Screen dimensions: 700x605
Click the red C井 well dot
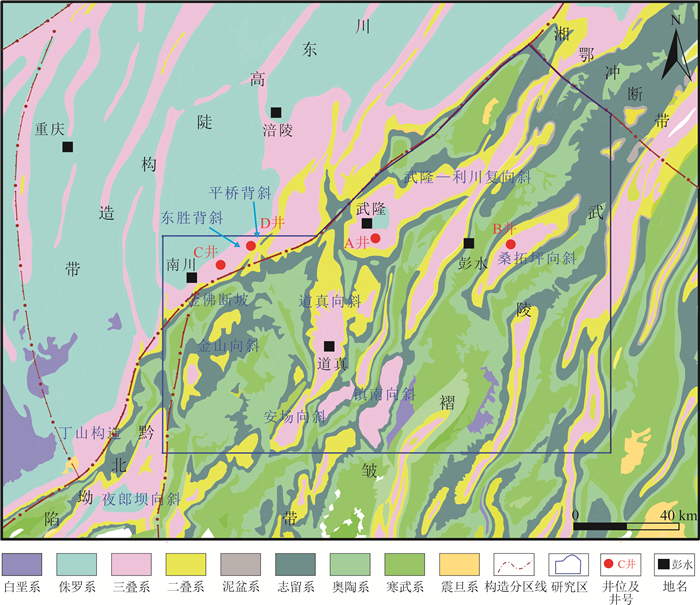220,265
